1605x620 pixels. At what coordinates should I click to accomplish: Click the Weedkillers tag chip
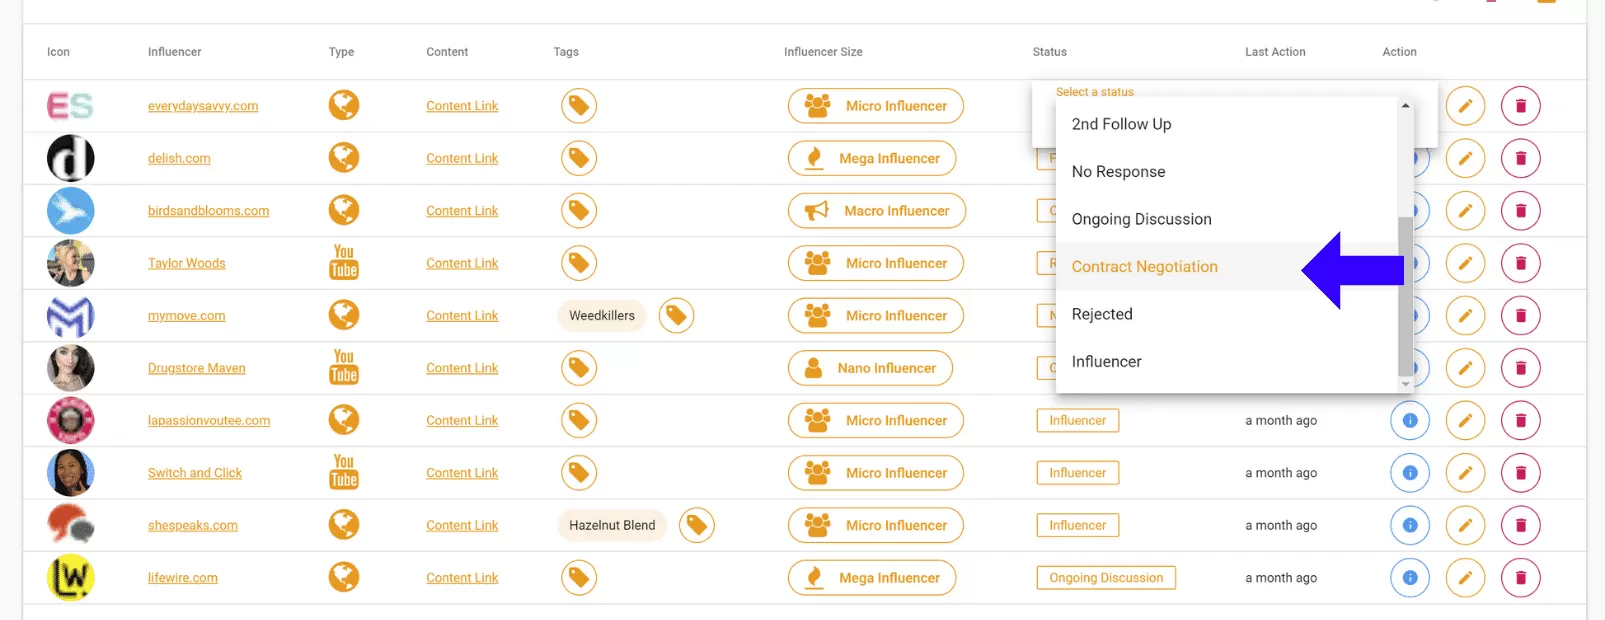point(602,316)
